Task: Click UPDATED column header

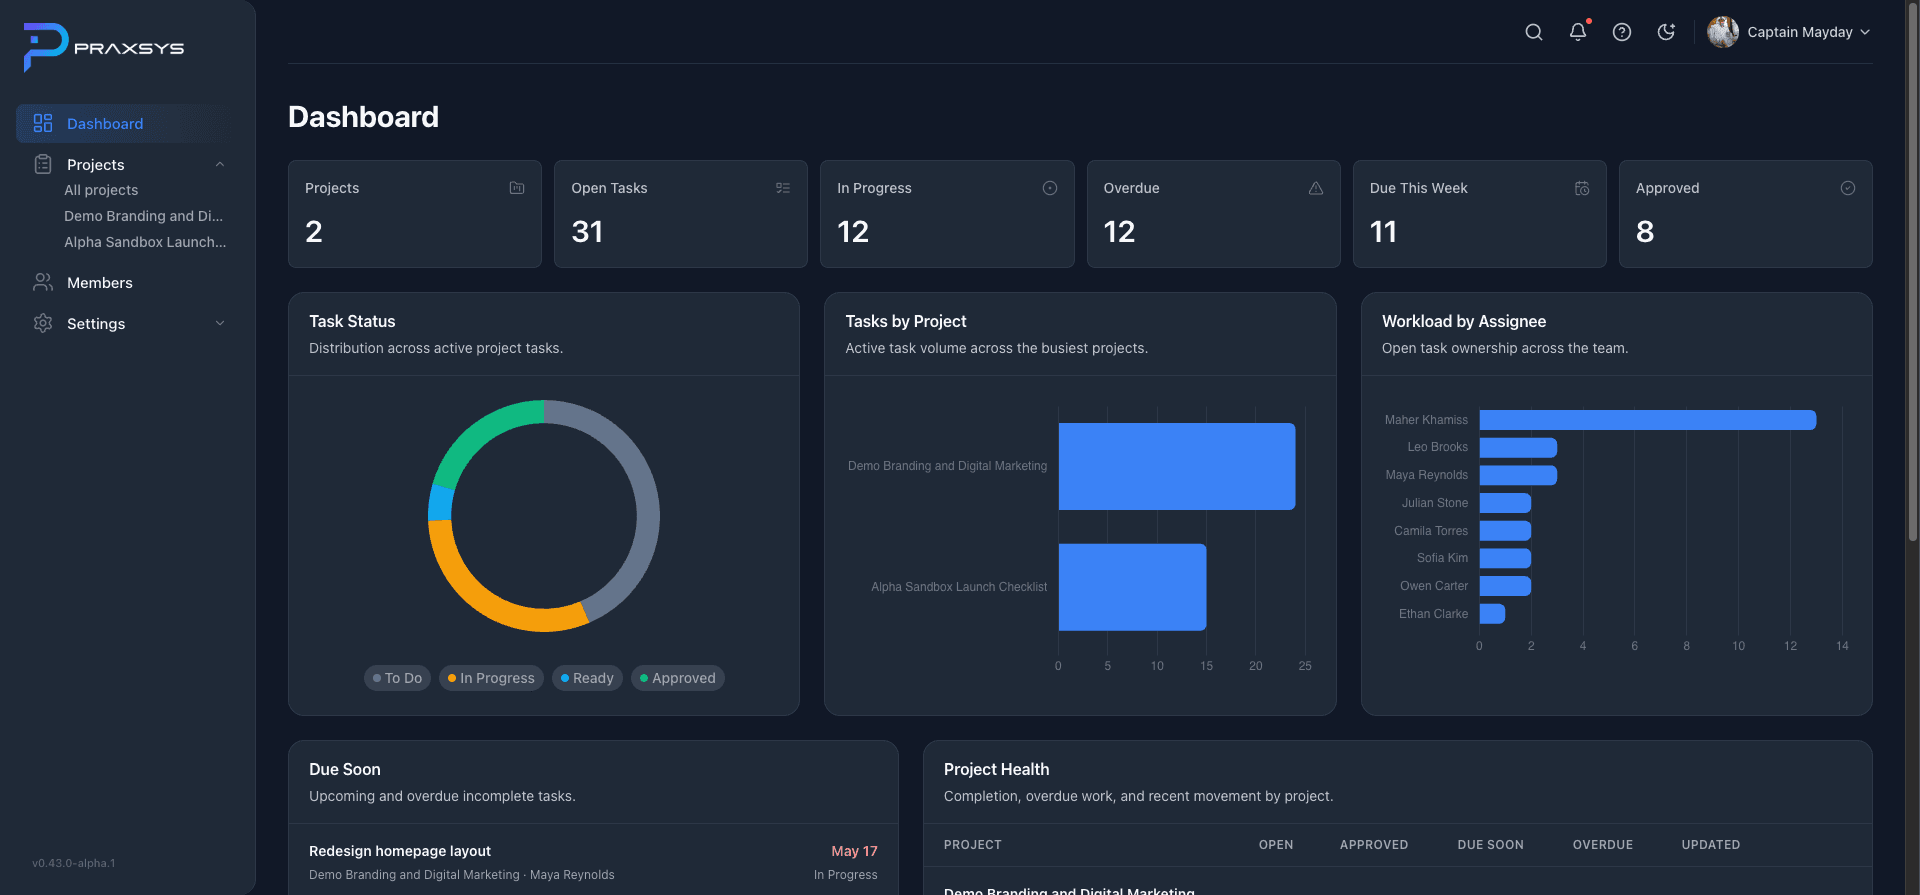Action: (1711, 845)
